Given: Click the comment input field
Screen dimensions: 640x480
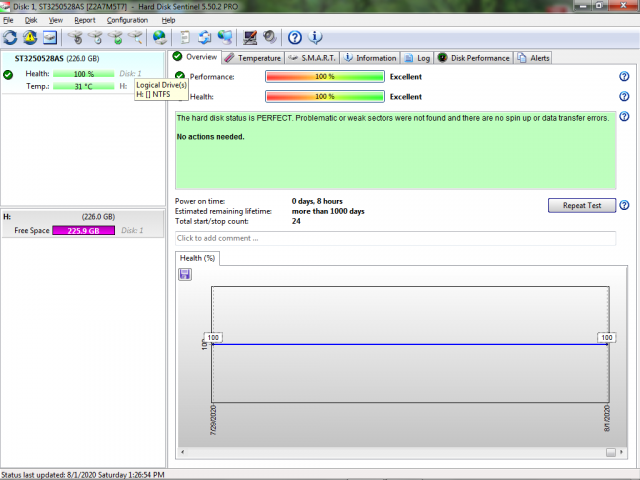Looking at the screenshot, I should pyautogui.click(x=395, y=238).
